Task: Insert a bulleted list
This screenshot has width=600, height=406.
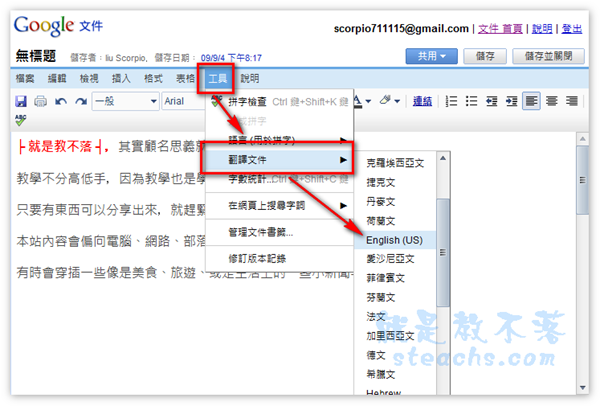Action: coord(471,101)
